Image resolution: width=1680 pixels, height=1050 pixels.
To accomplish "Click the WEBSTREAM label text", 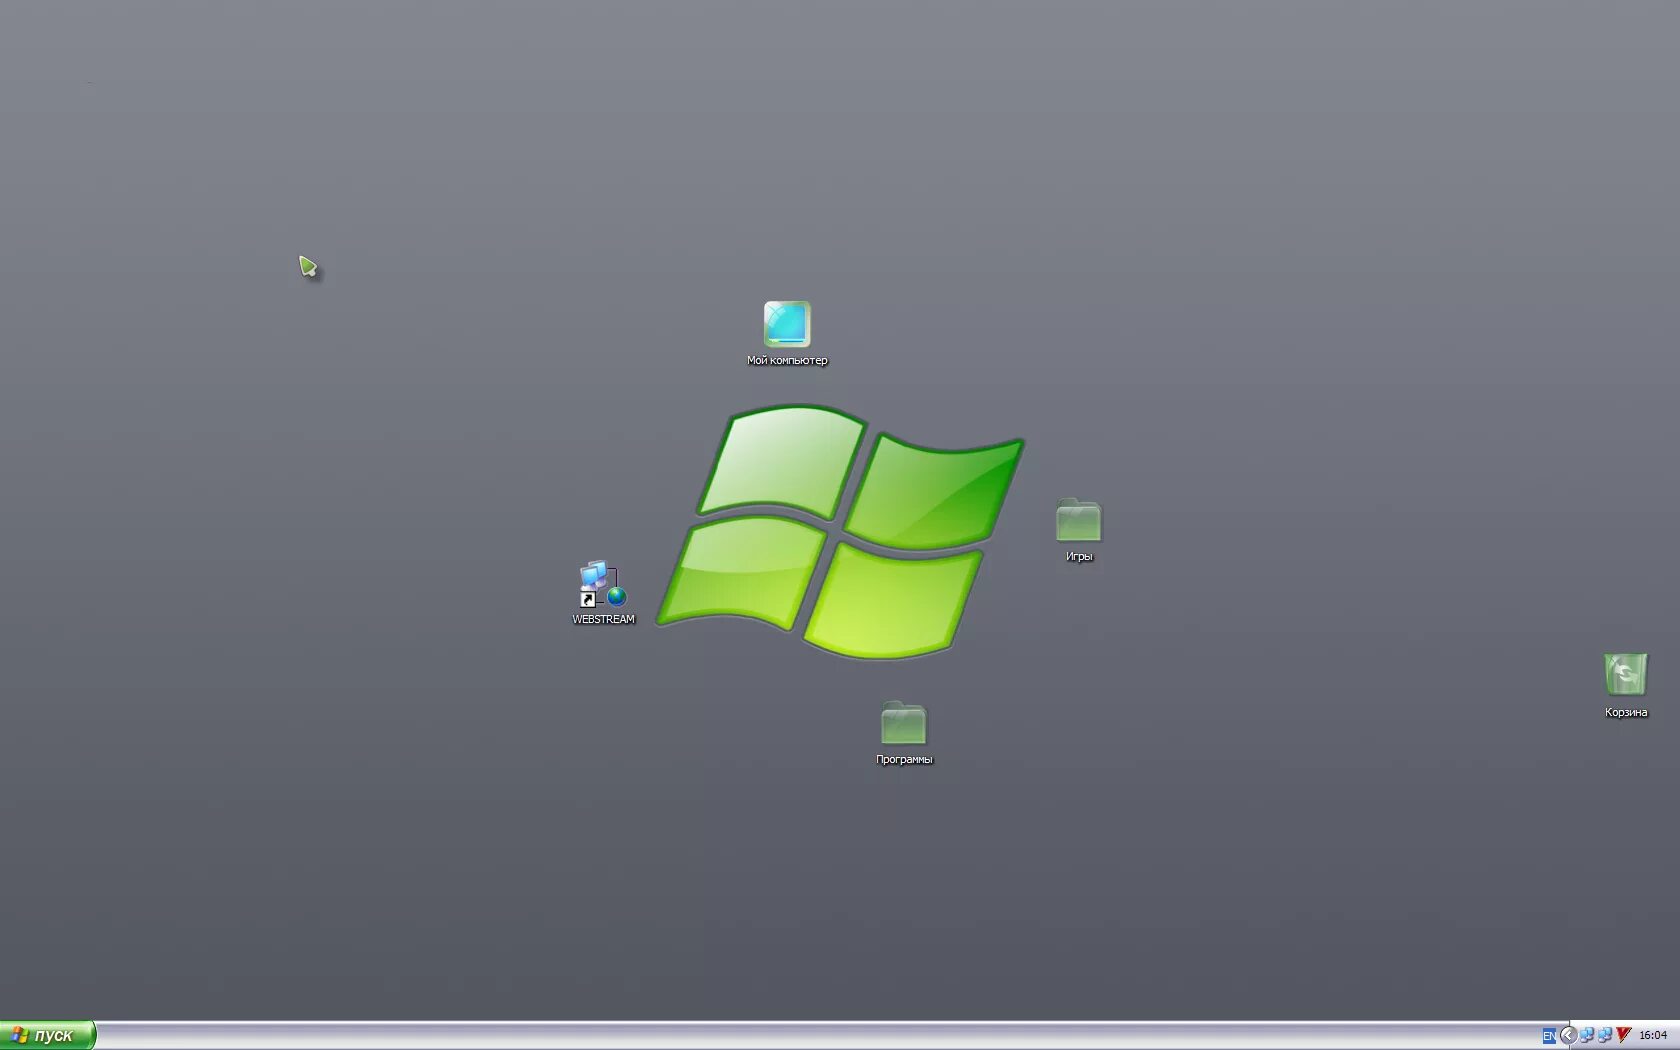I will coord(603,620).
